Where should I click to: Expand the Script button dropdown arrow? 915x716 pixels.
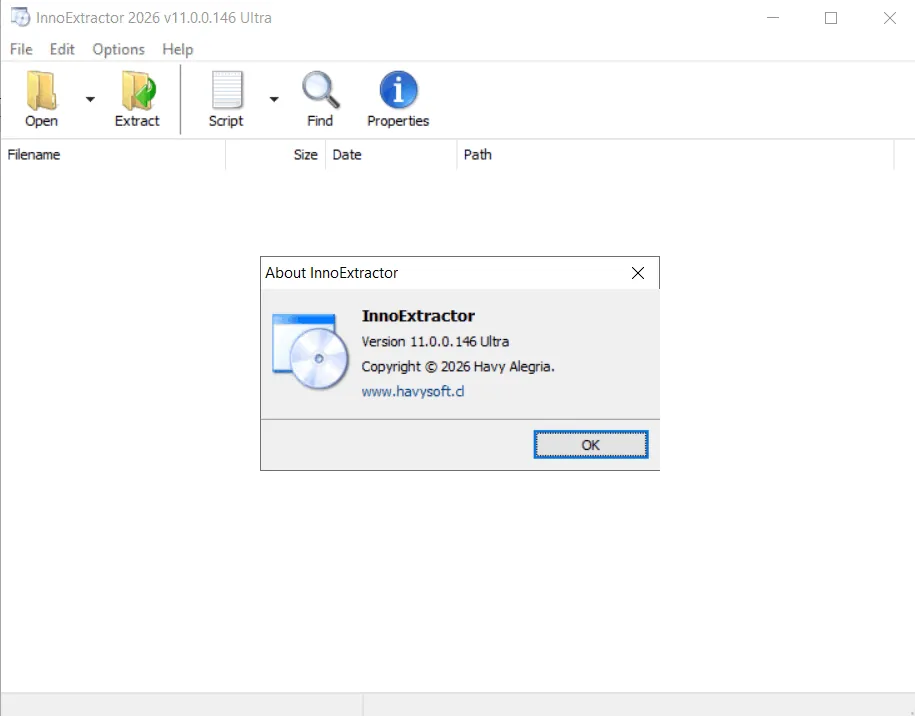pyautogui.click(x=274, y=99)
